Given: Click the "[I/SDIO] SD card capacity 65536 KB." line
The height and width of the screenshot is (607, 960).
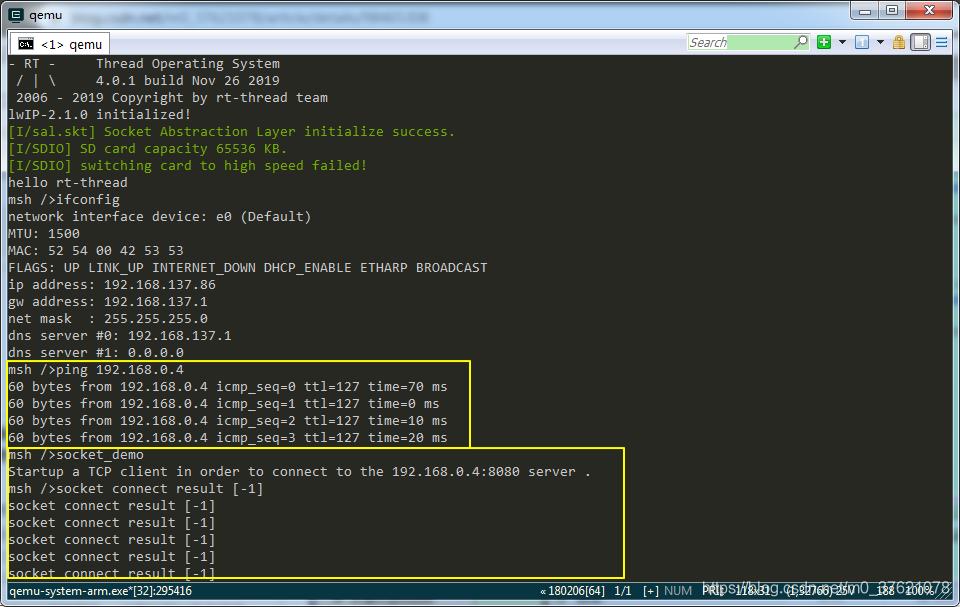Looking at the screenshot, I should (147, 149).
